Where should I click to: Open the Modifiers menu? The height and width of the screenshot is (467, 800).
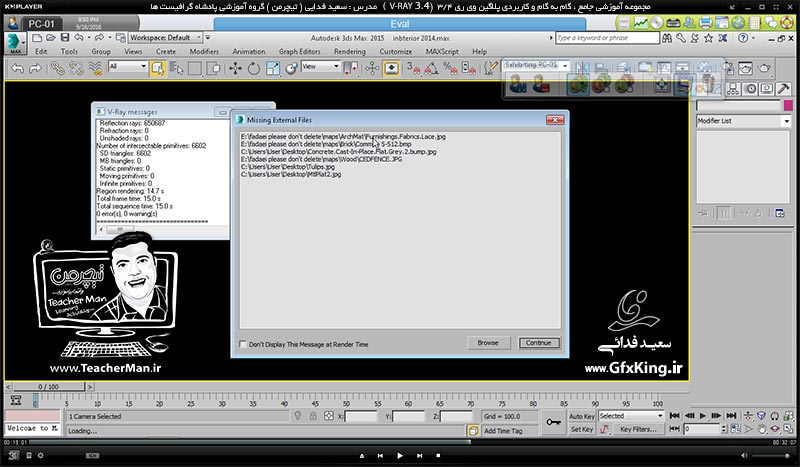pos(204,52)
